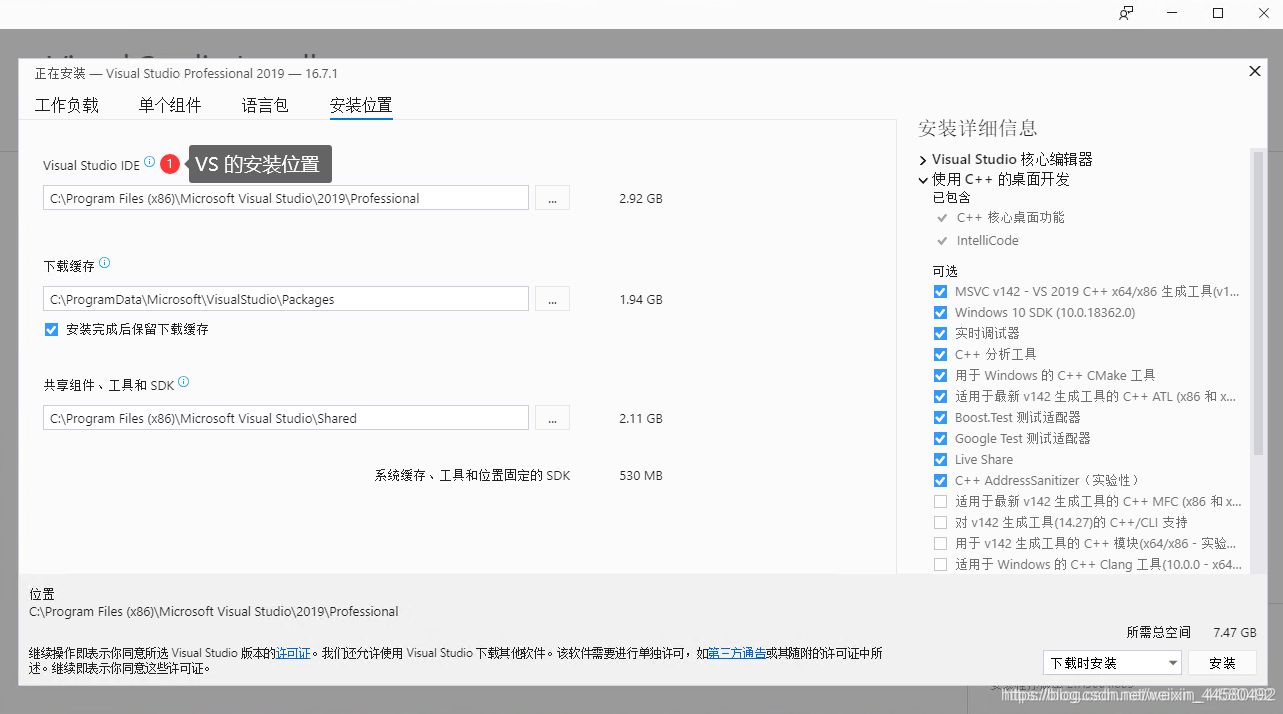This screenshot has width=1283, height=714.
Task: Open the 第三方通告 link
Action: pos(737,653)
